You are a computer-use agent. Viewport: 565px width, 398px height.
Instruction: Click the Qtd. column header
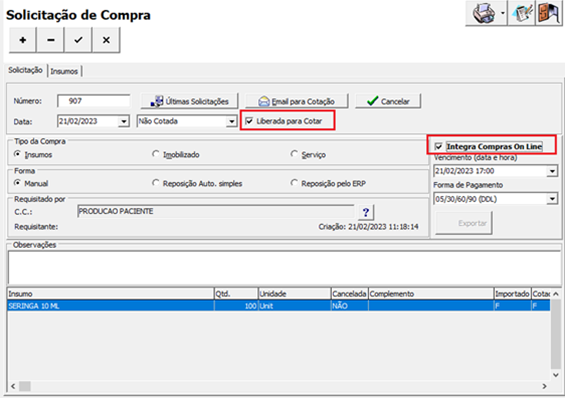[236, 294]
